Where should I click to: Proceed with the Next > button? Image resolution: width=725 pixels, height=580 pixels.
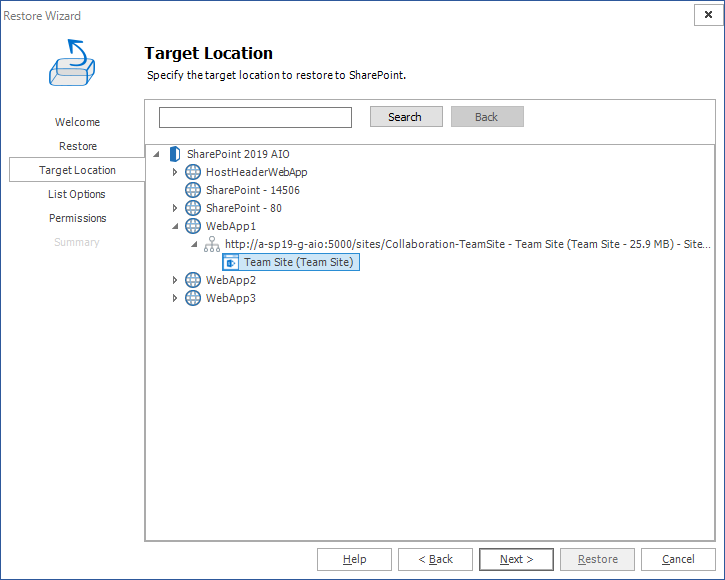tap(516, 560)
